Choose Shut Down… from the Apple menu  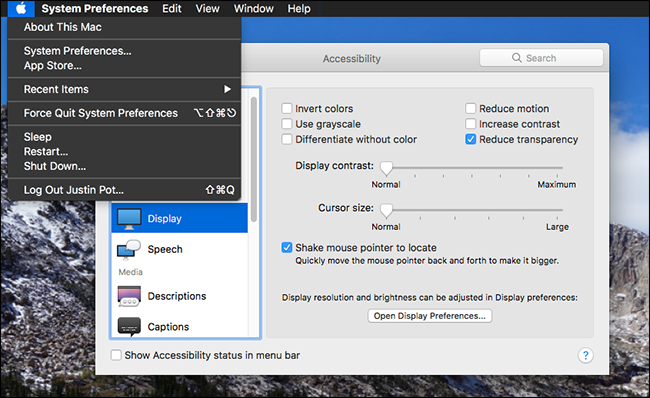tap(124, 166)
